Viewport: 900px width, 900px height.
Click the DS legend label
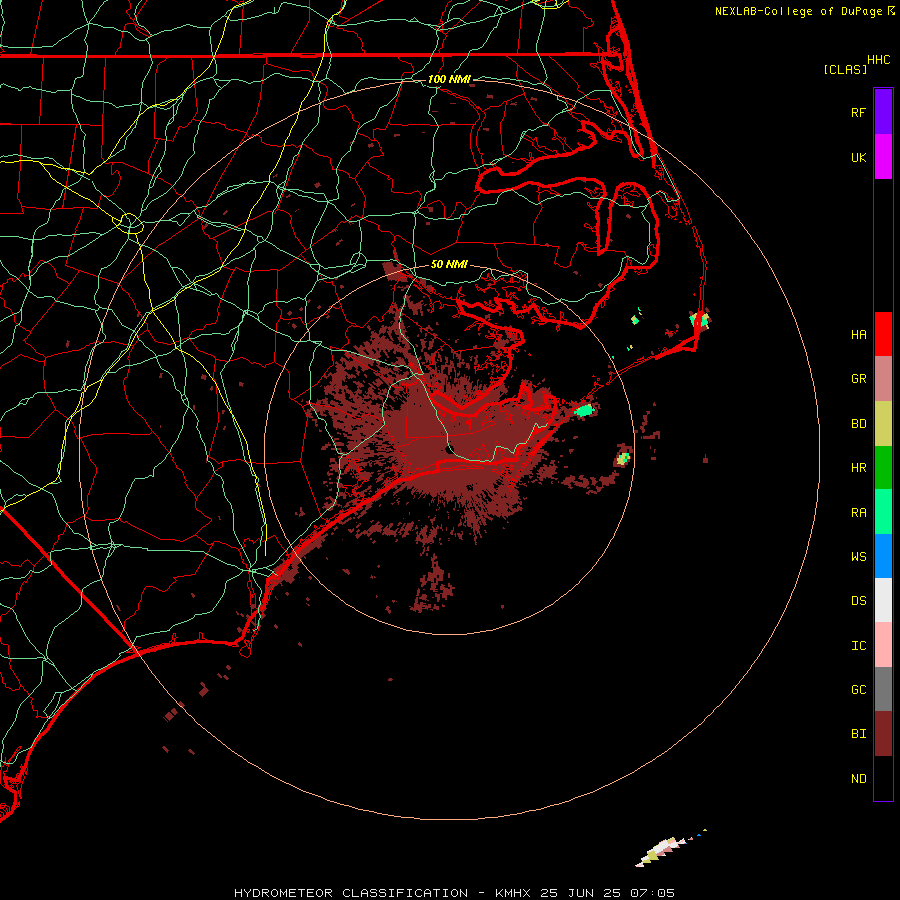pyautogui.click(x=858, y=601)
